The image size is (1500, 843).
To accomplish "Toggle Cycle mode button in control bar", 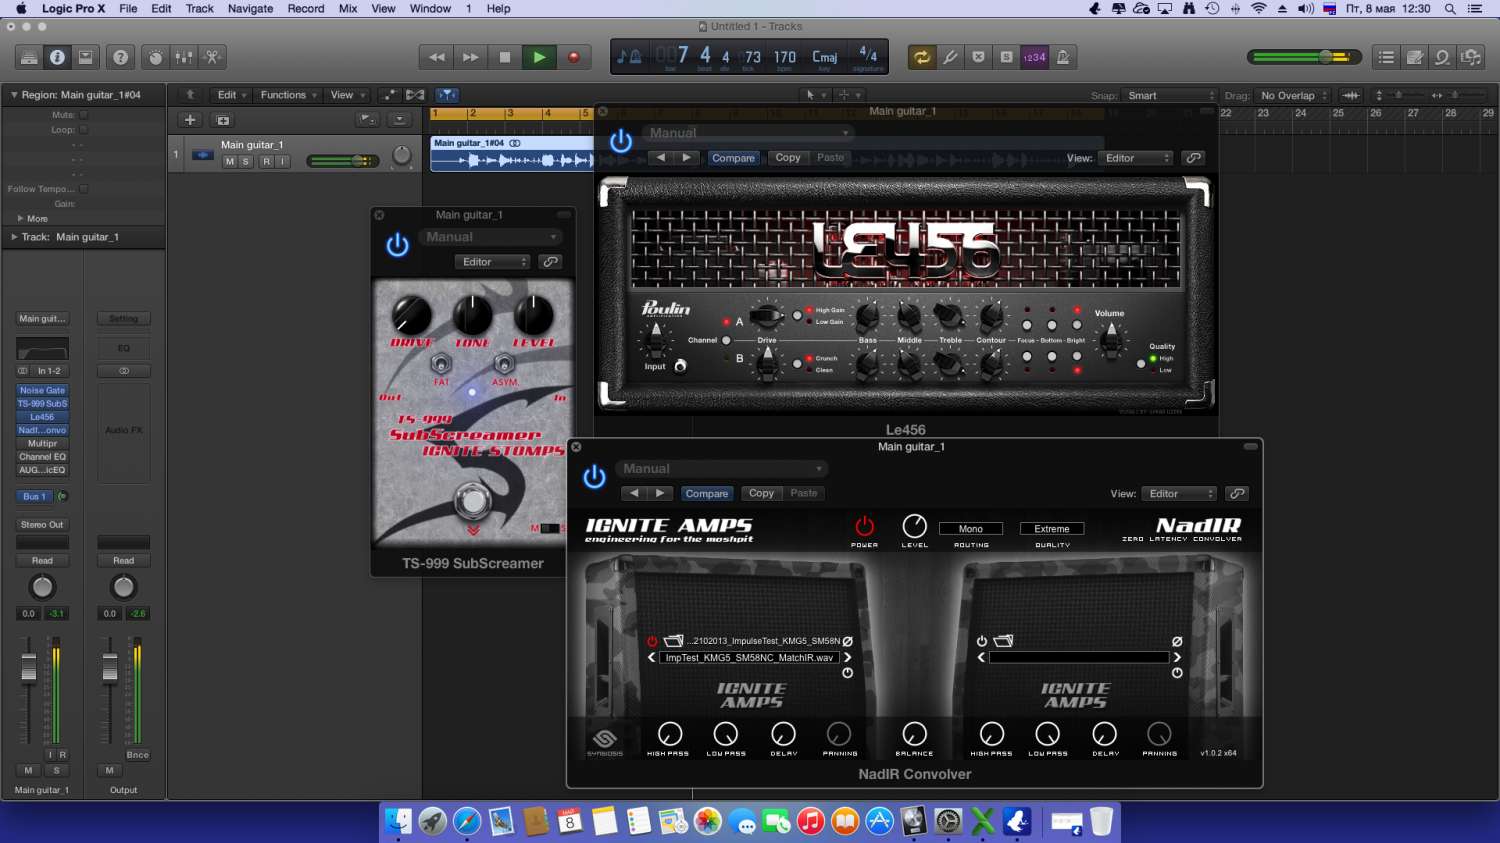I will [x=920, y=57].
